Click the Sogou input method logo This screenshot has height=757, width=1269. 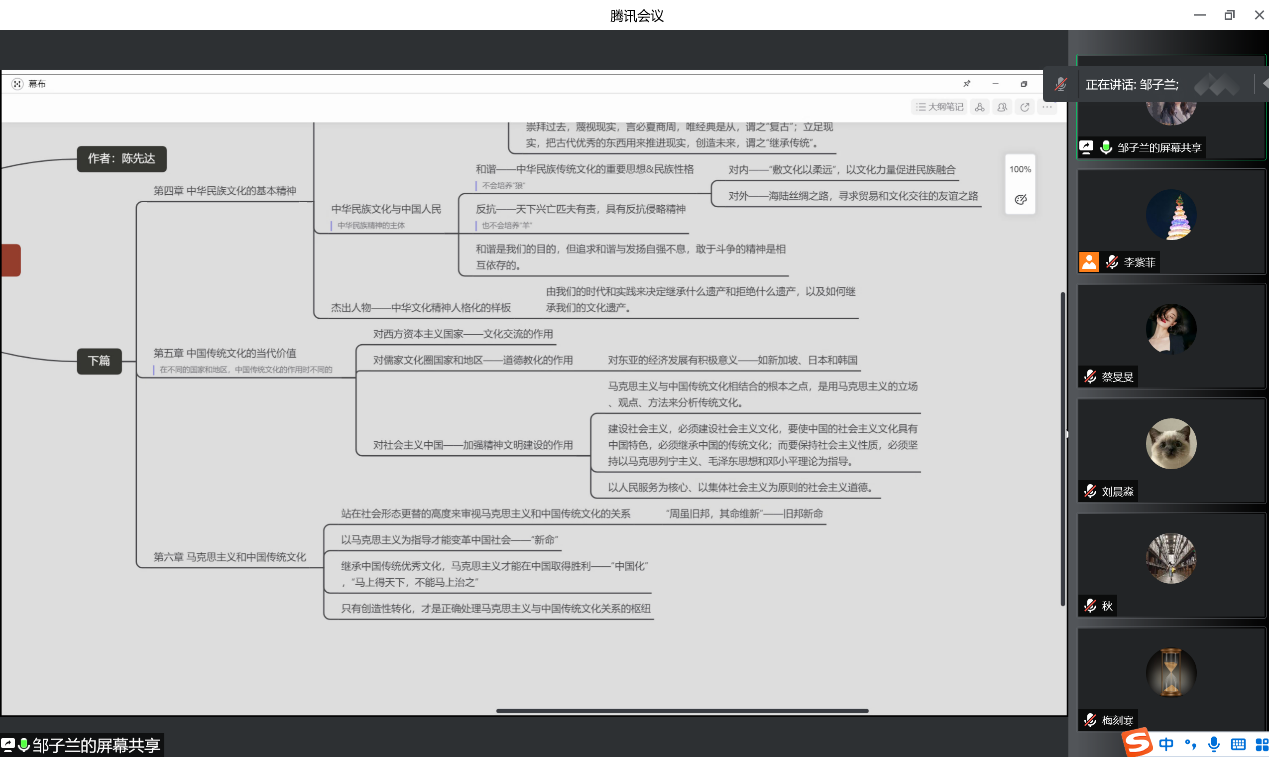click(1137, 743)
